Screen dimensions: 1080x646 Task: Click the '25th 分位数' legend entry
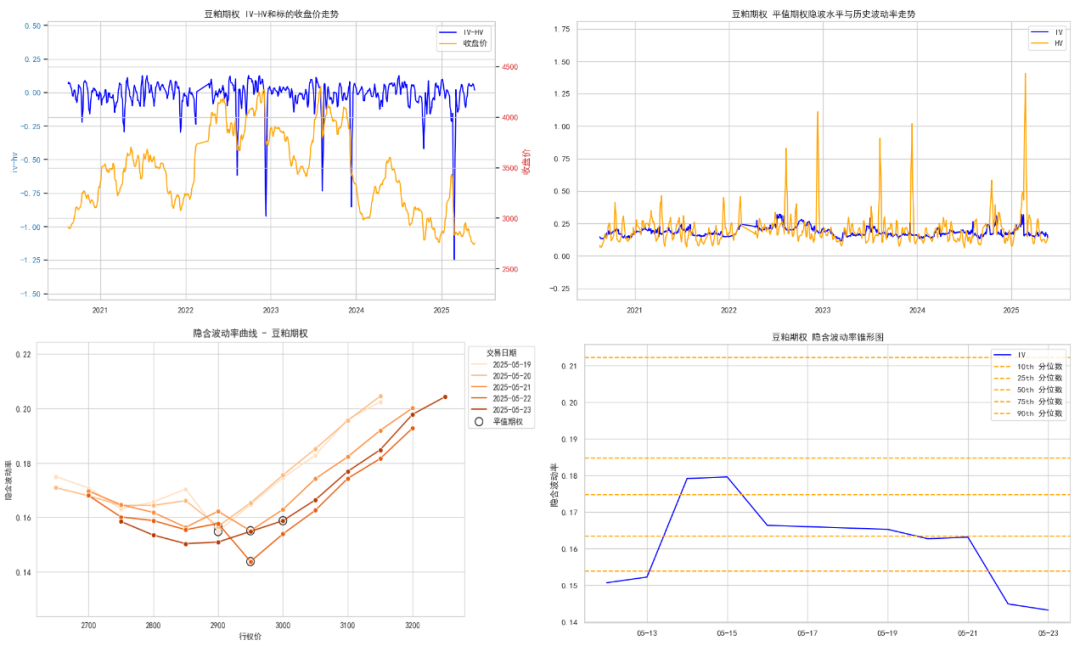pyautogui.click(x=1028, y=378)
